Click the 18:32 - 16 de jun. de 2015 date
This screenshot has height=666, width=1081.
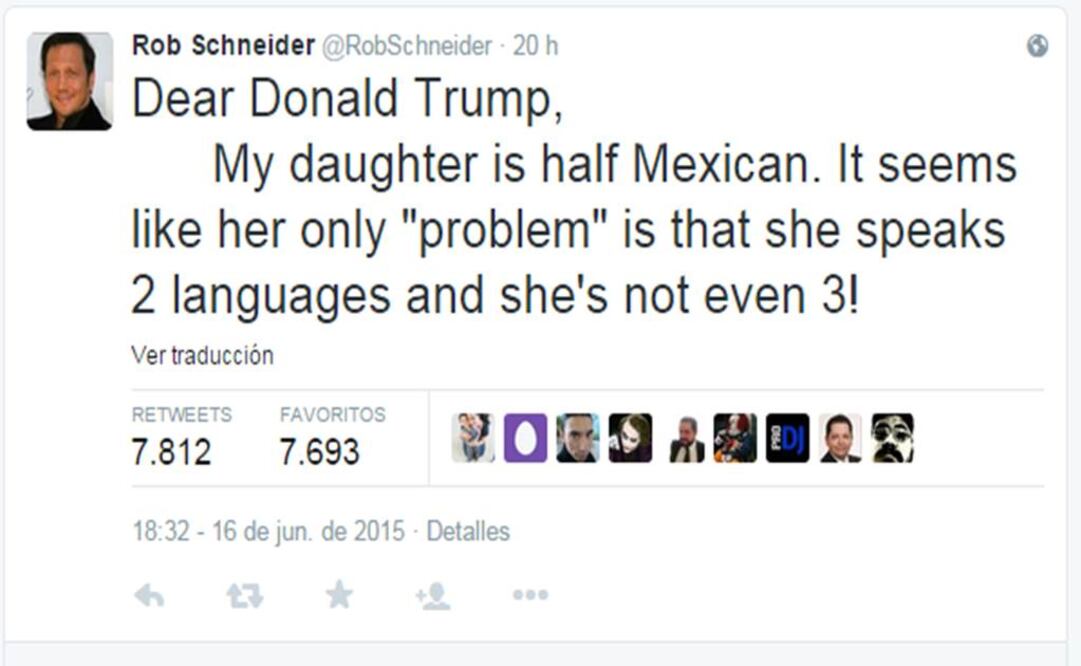tap(268, 531)
